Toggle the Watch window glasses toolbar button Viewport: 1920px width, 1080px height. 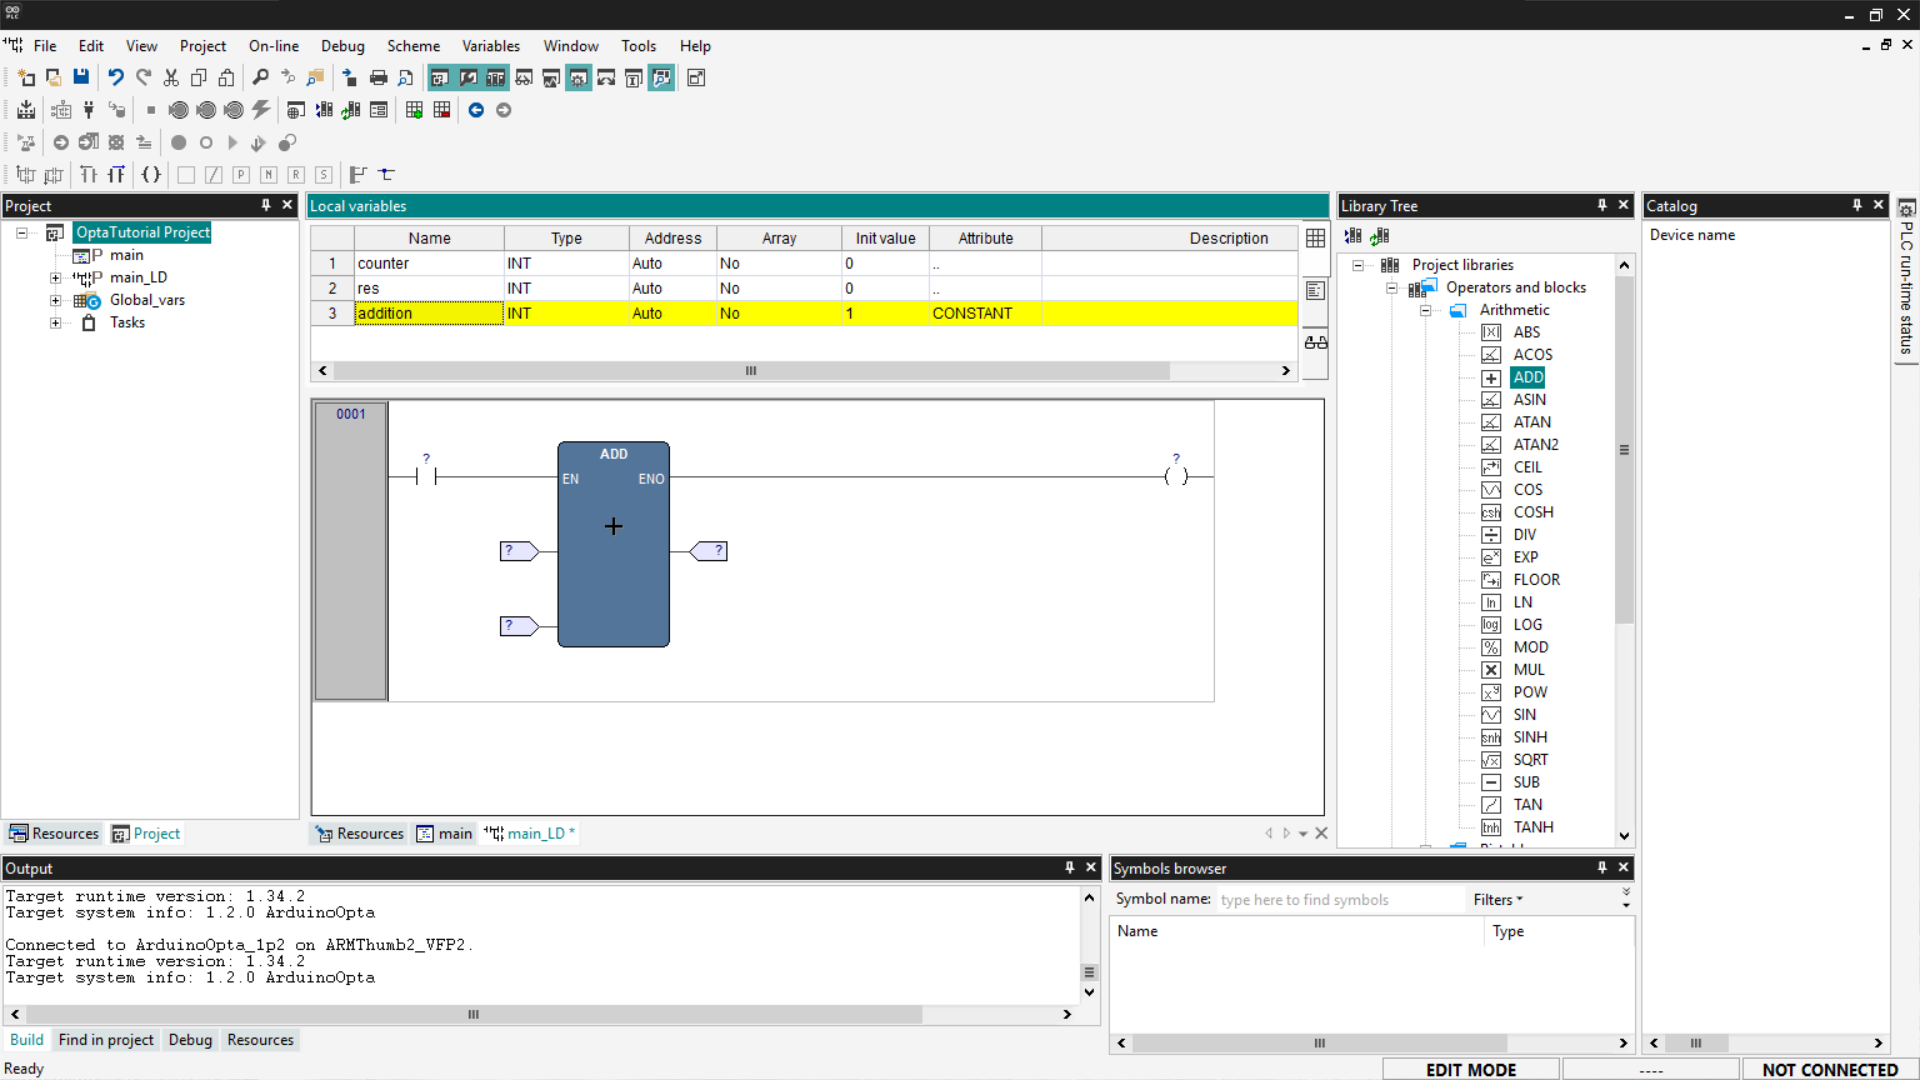pyautogui.click(x=523, y=78)
